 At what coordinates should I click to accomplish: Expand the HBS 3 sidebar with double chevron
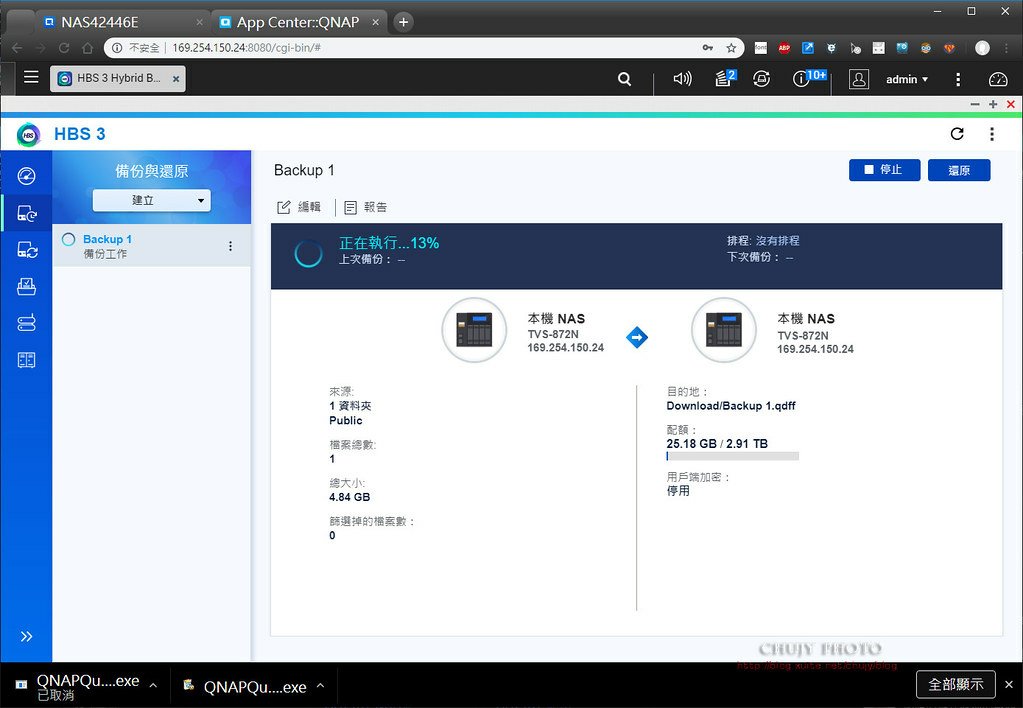[26, 636]
